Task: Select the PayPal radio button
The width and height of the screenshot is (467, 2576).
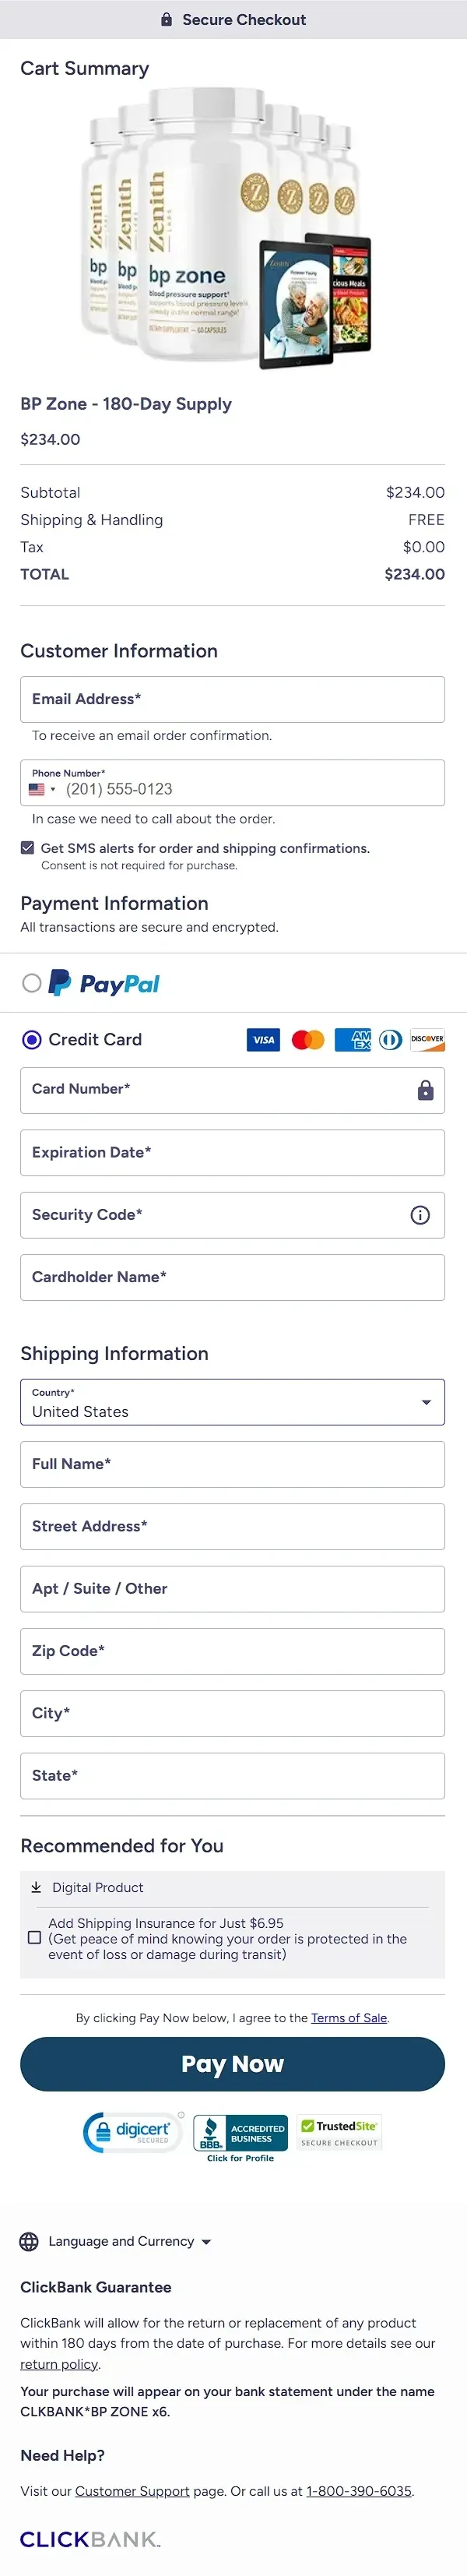Action: pos(32,983)
